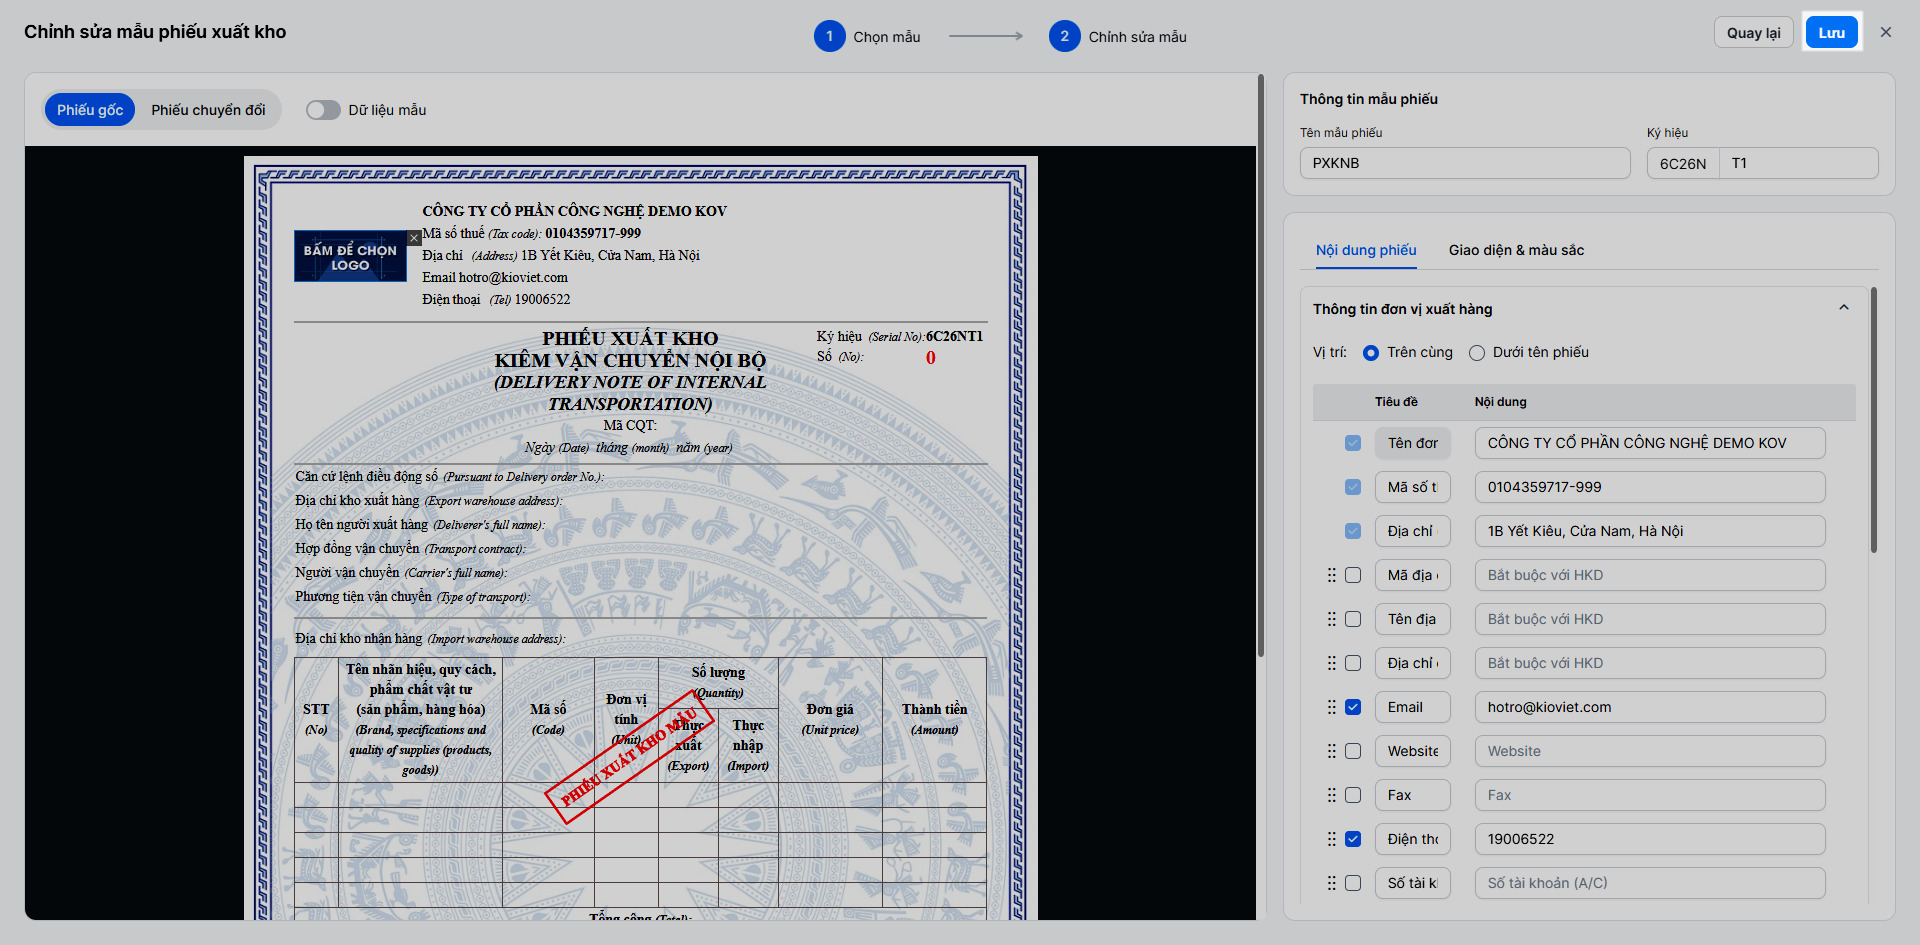
Task: Edit tax code field 0104359717-999
Action: pyautogui.click(x=1650, y=487)
